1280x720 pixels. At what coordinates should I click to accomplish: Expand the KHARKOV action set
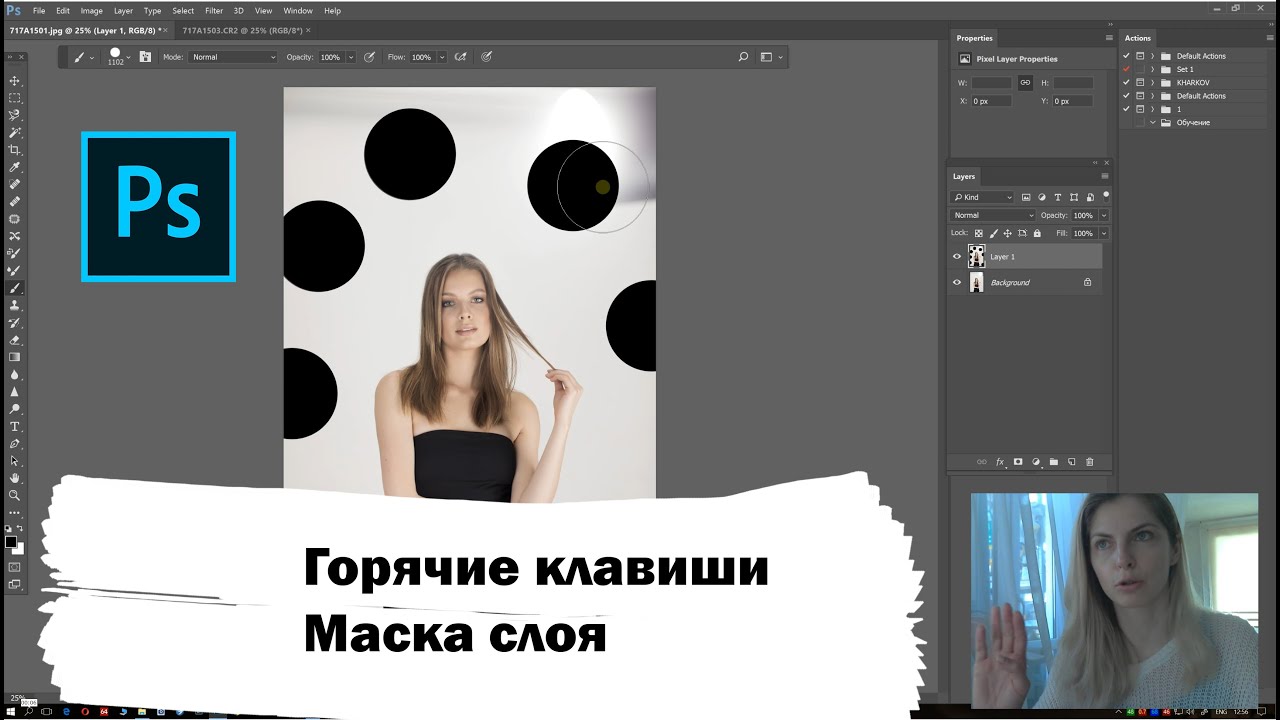tap(1153, 83)
